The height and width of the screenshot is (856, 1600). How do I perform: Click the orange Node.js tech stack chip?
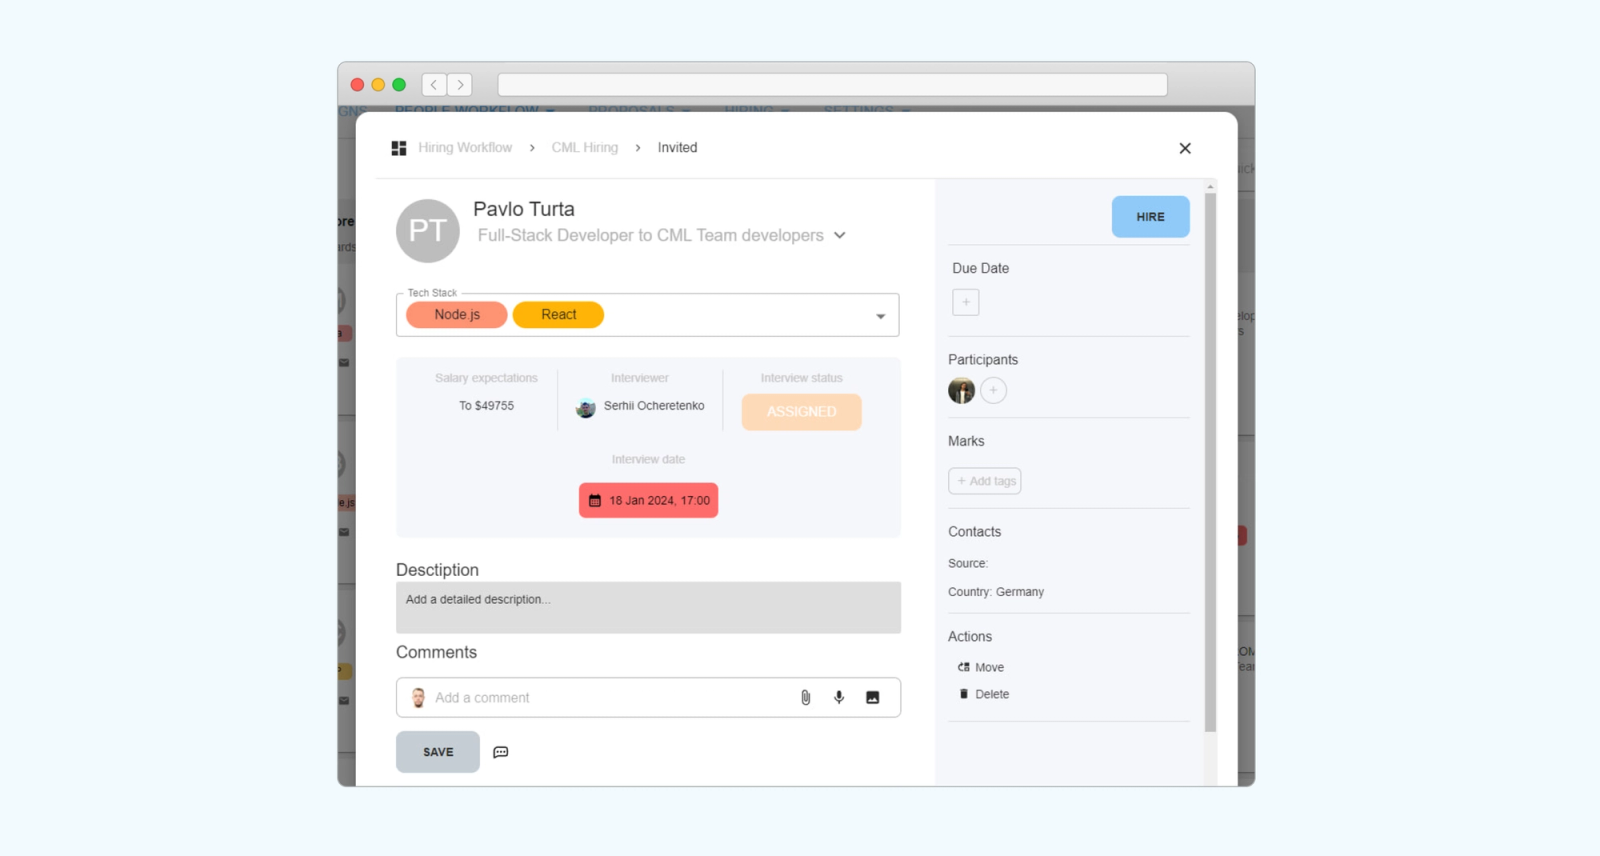pyautogui.click(x=457, y=315)
